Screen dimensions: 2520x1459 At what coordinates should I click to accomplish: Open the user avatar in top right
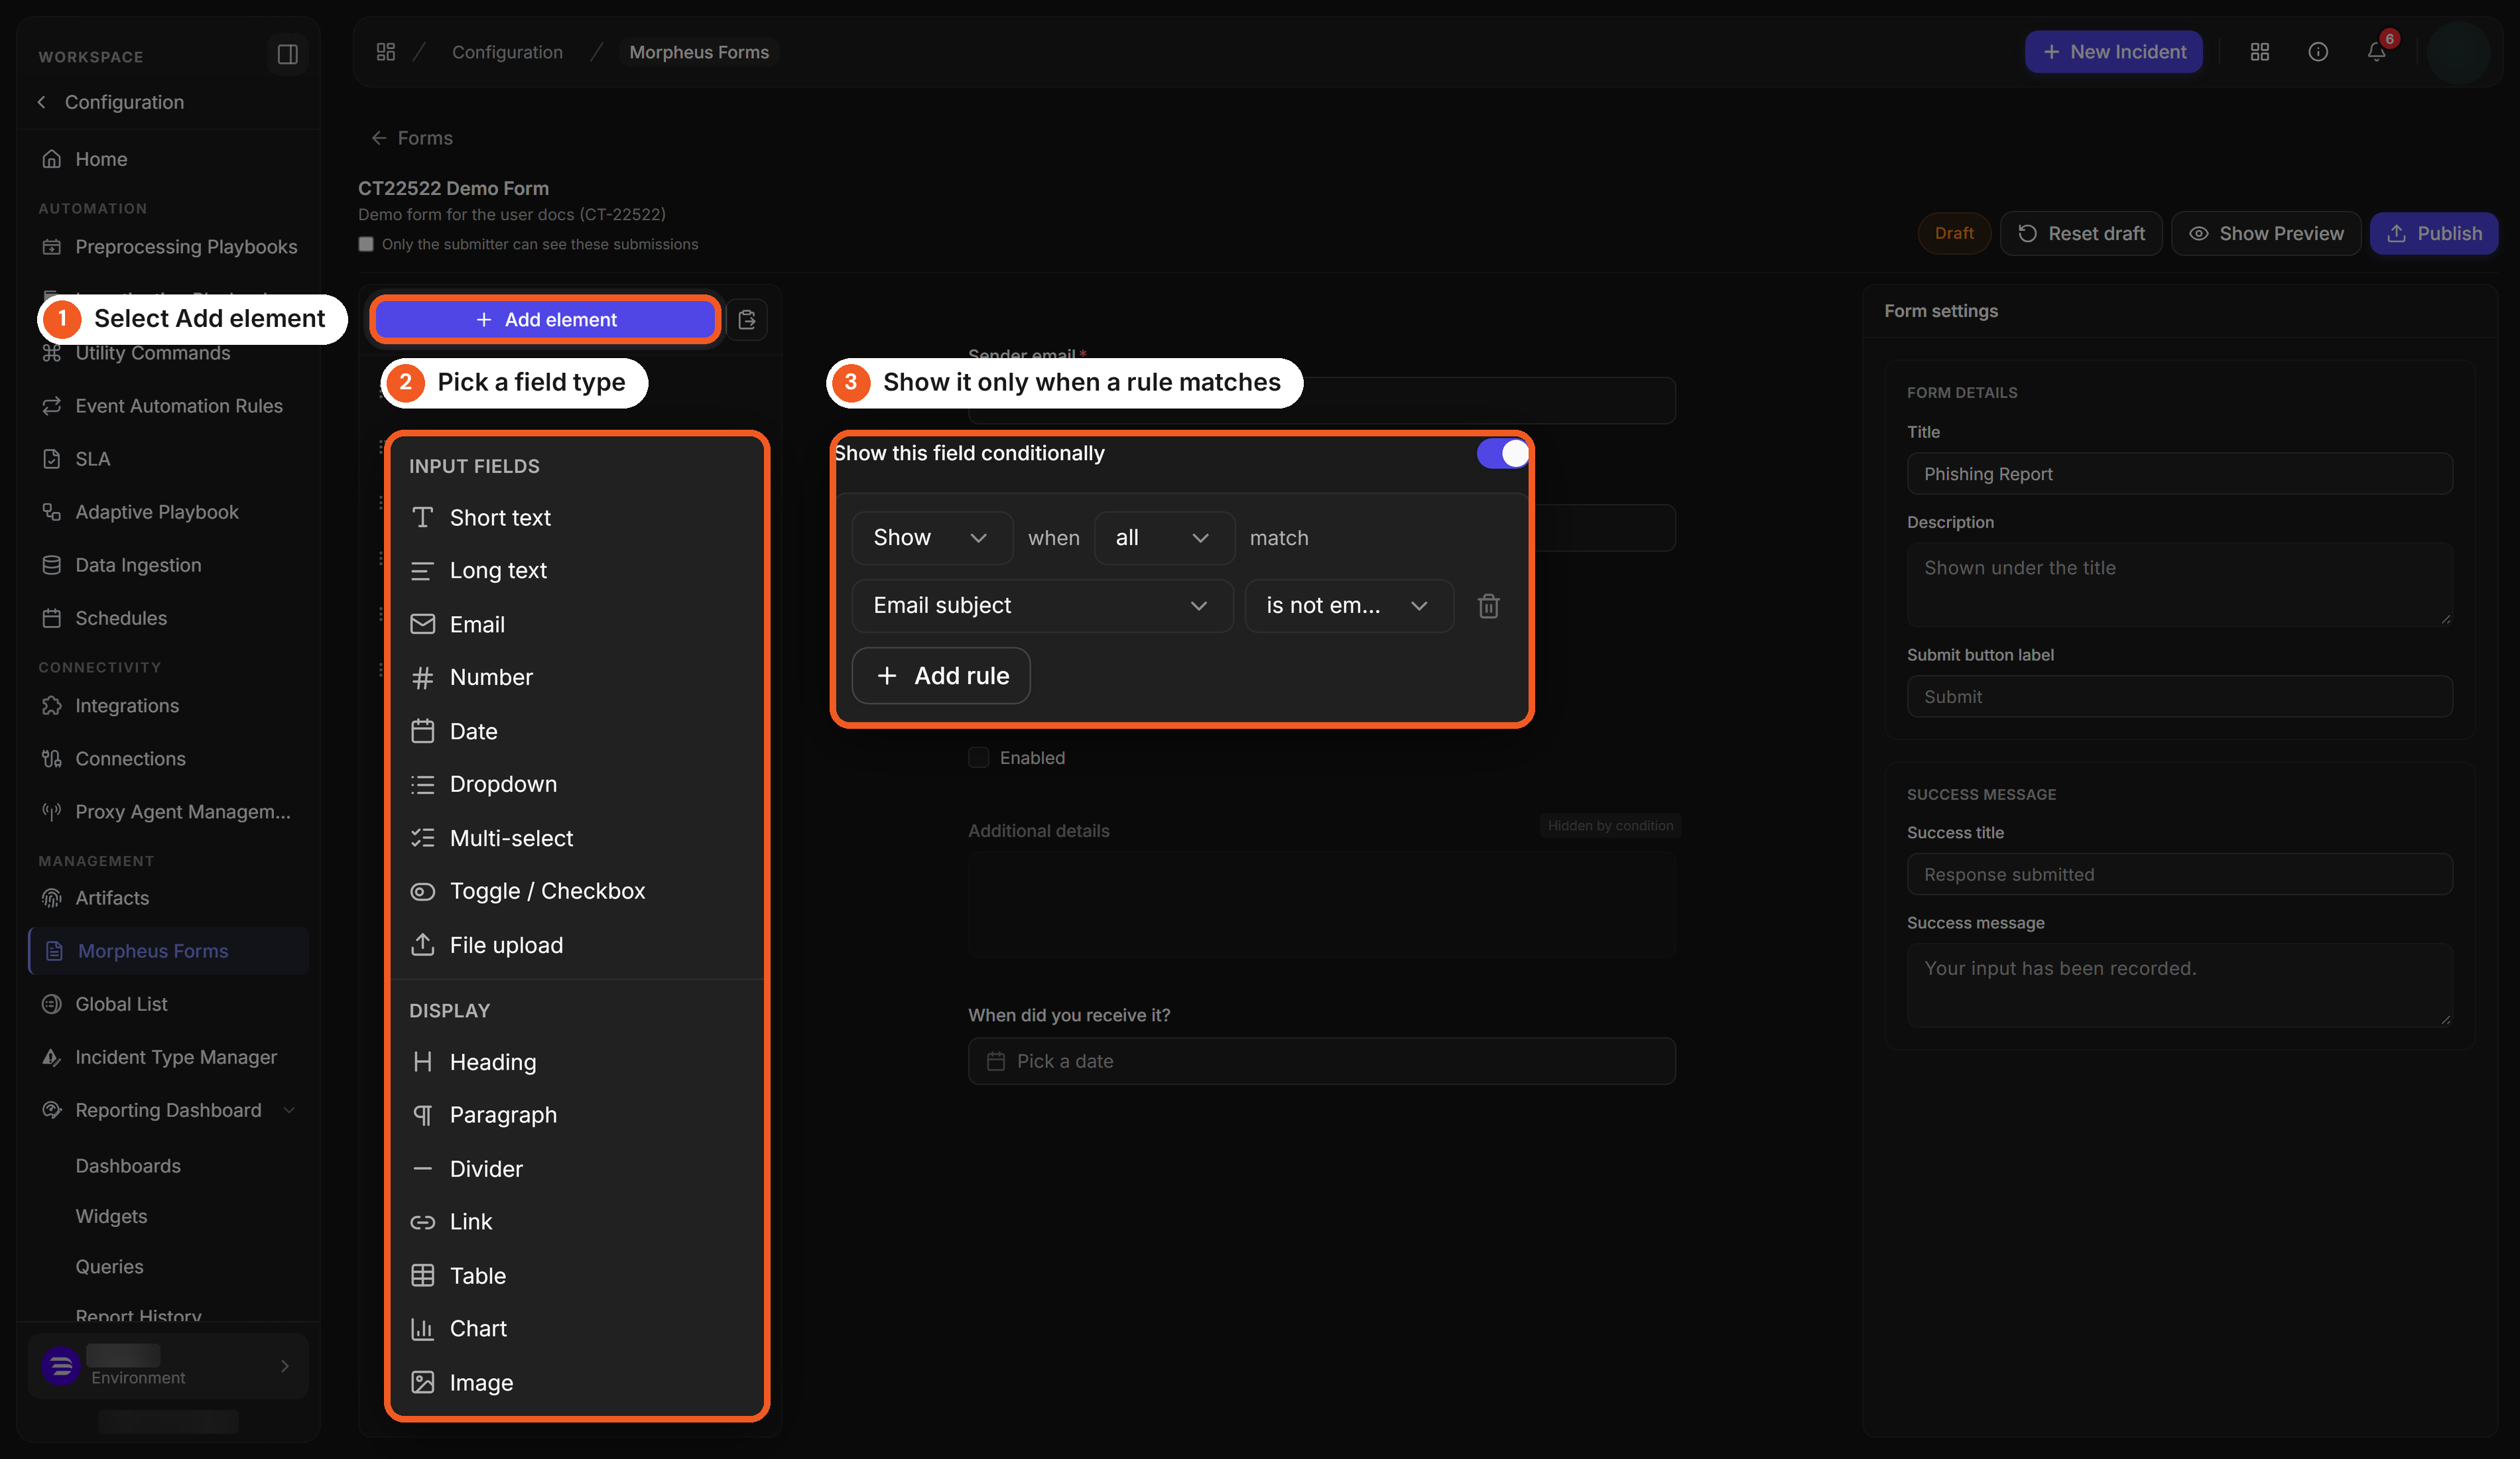2458,52
